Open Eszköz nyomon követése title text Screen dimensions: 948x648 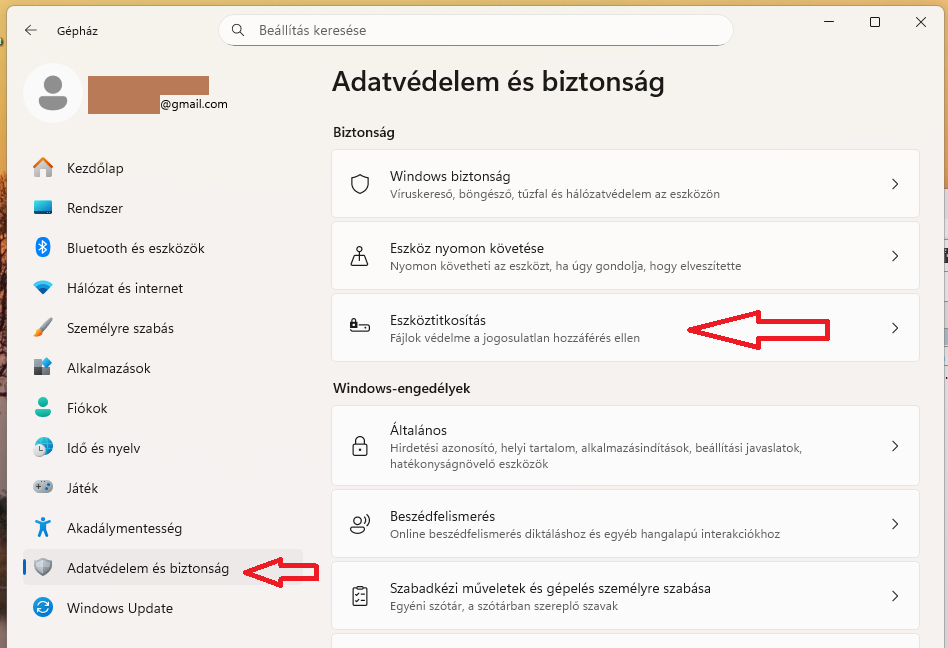tap(467, 248)
